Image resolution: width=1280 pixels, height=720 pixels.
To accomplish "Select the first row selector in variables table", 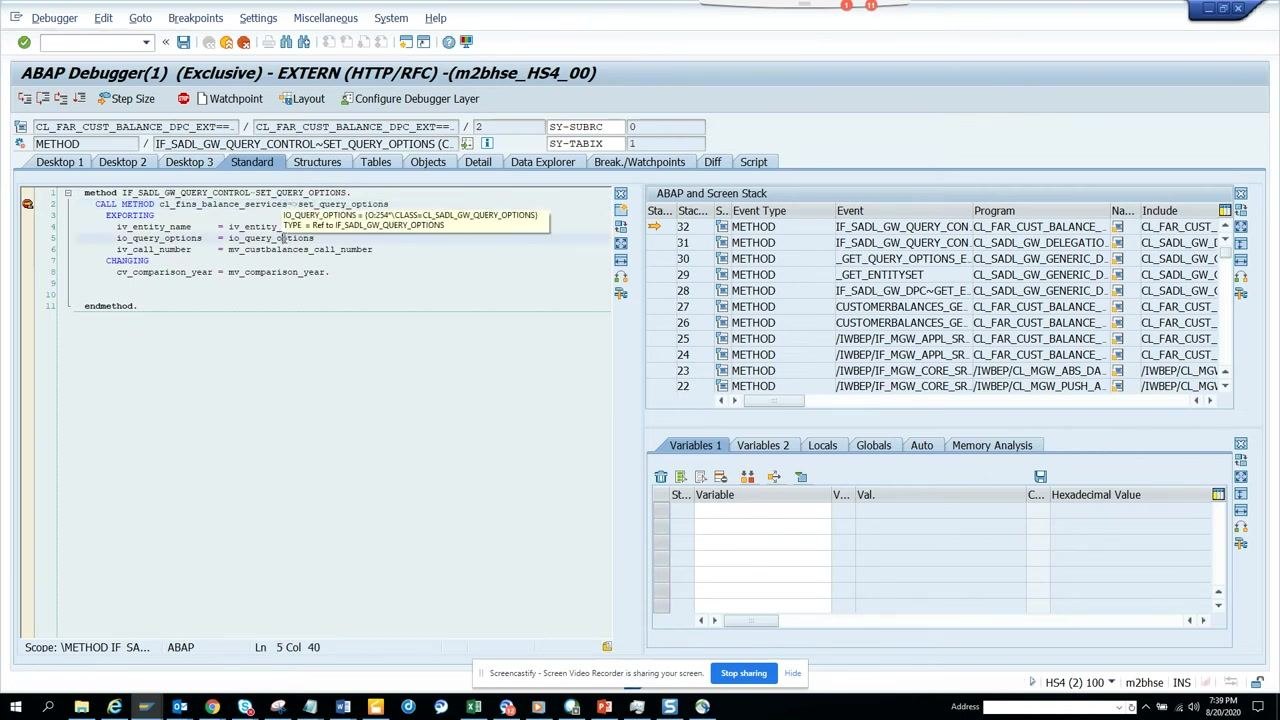I will pos(661,510).
